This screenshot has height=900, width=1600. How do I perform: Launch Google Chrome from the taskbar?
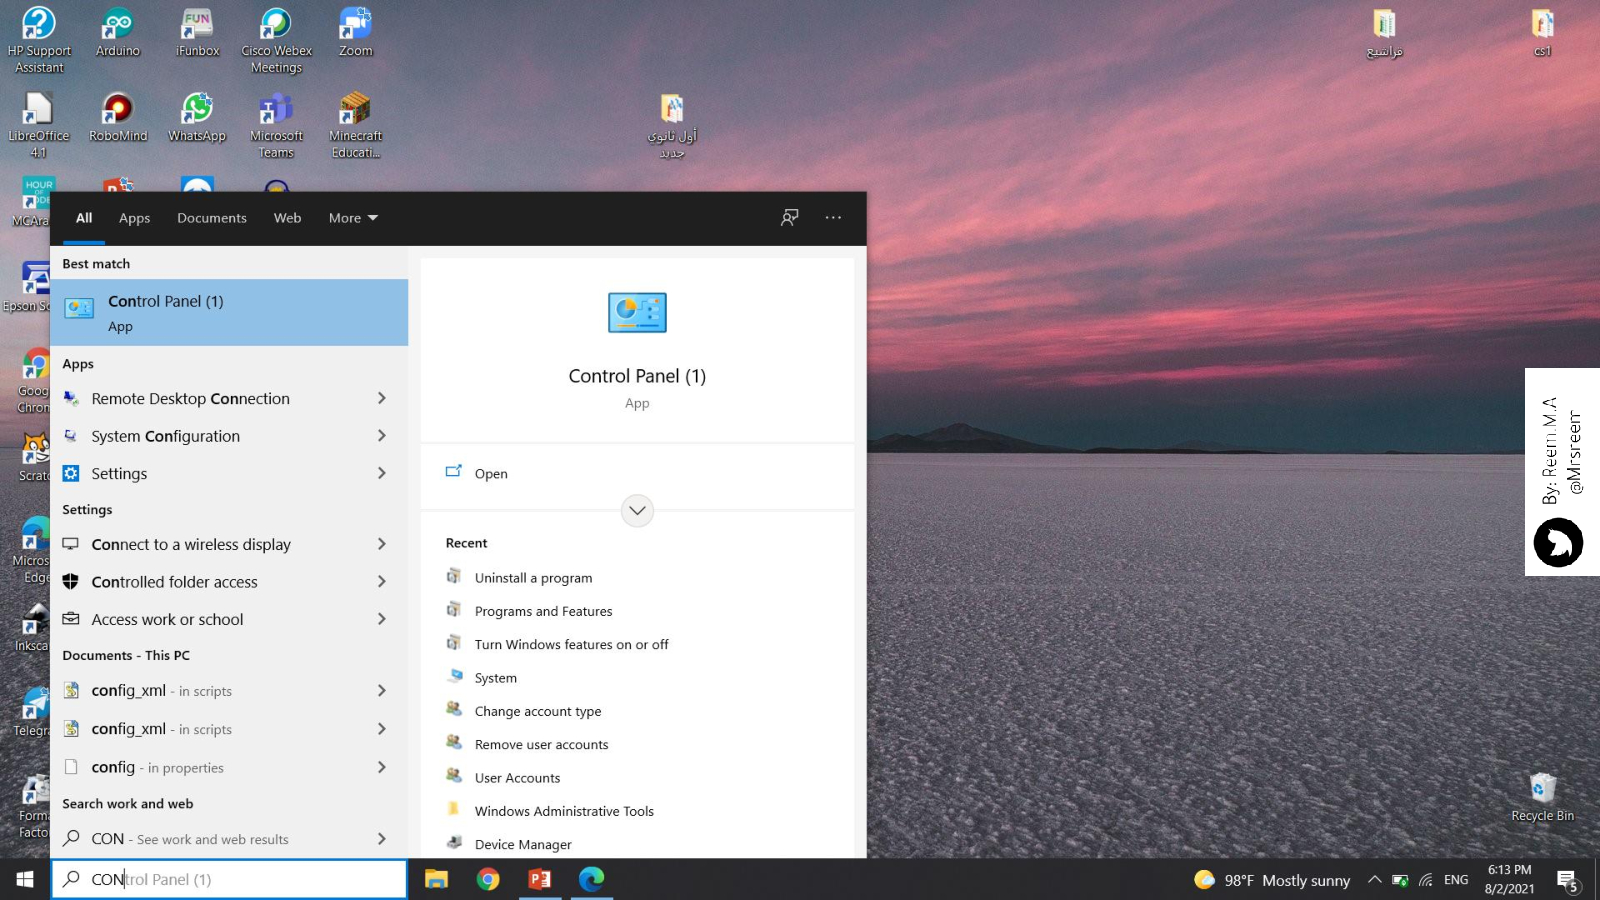tap(488, 879)
